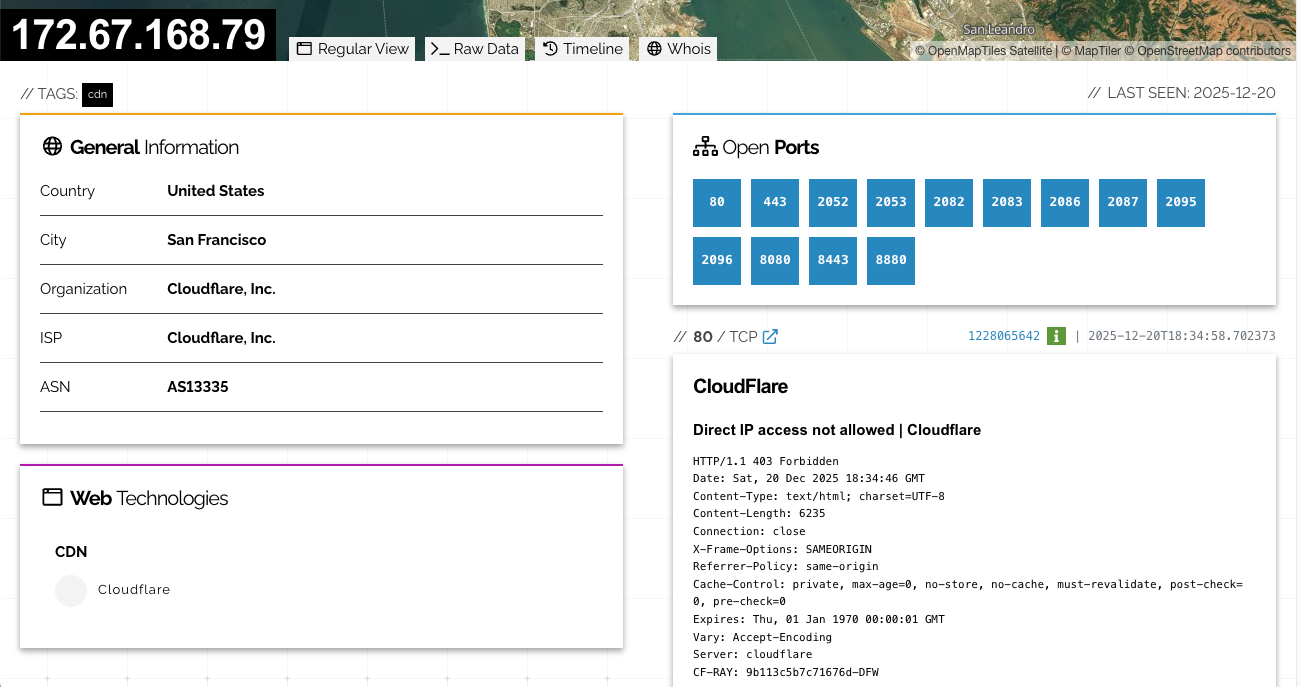Viewport: 1301px width, 687px height.
Task: Select open port 2095
Action: (x=1181, y=203)
